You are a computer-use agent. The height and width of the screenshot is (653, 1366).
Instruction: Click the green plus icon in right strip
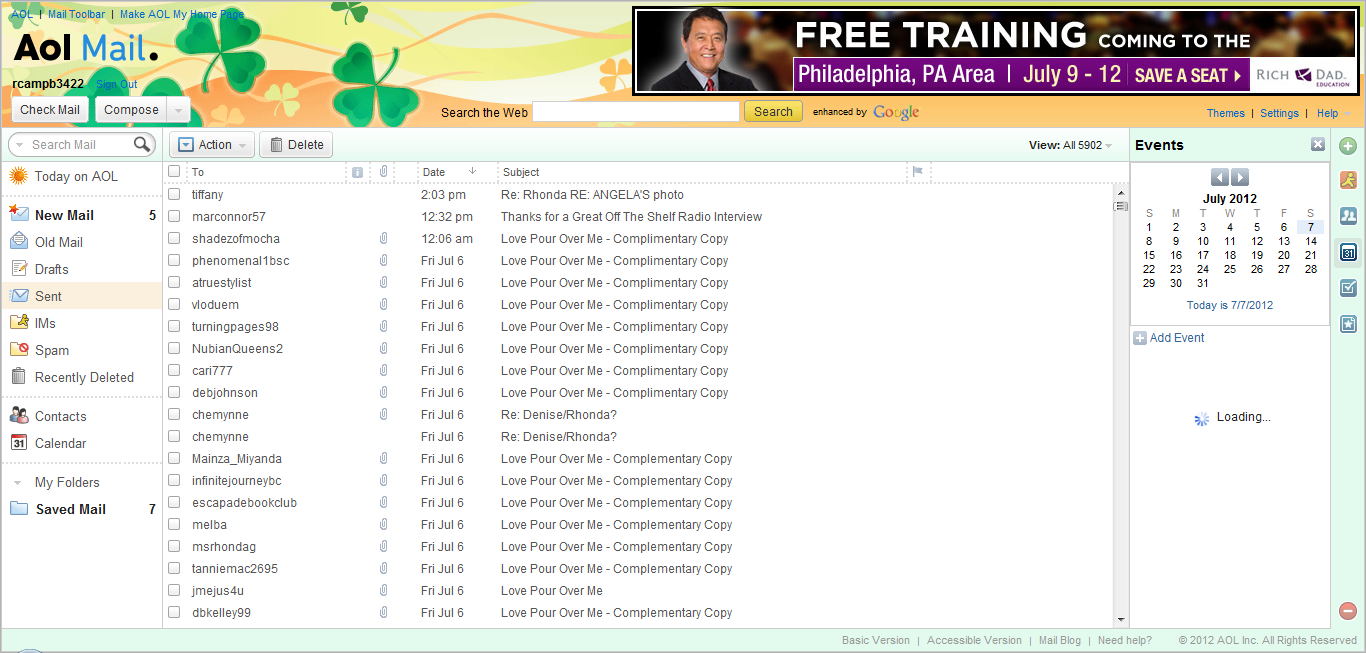pyautogui.click(x=1348, y=146)
